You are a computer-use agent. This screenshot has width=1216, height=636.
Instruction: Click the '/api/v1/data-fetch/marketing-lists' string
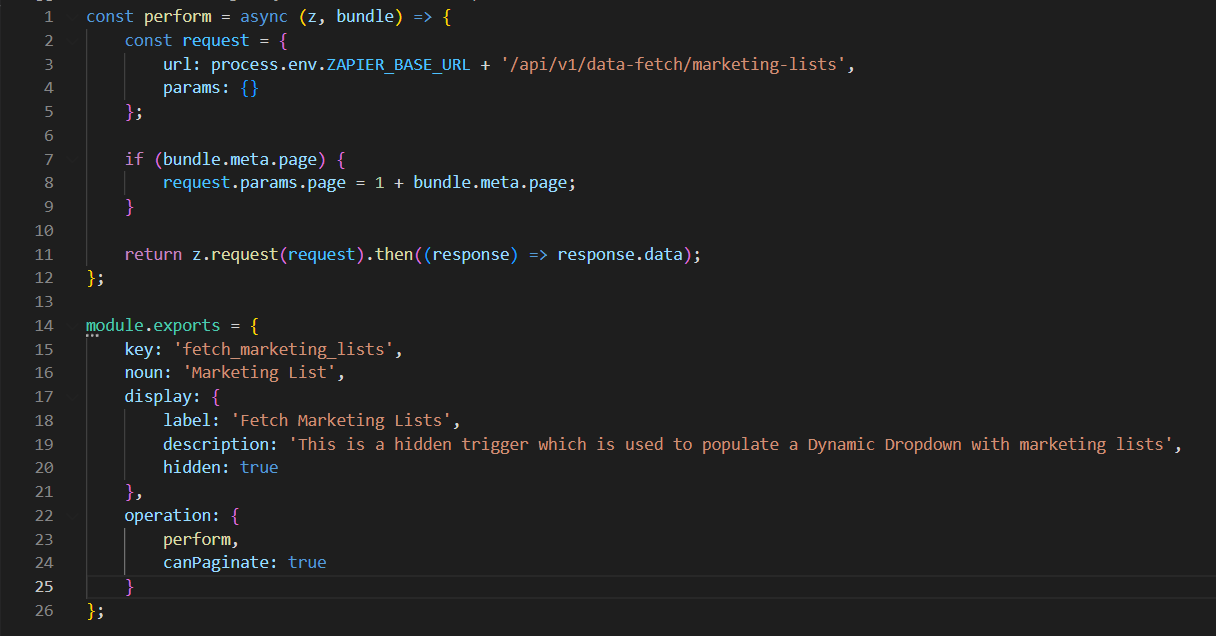(x=673, y=64)
